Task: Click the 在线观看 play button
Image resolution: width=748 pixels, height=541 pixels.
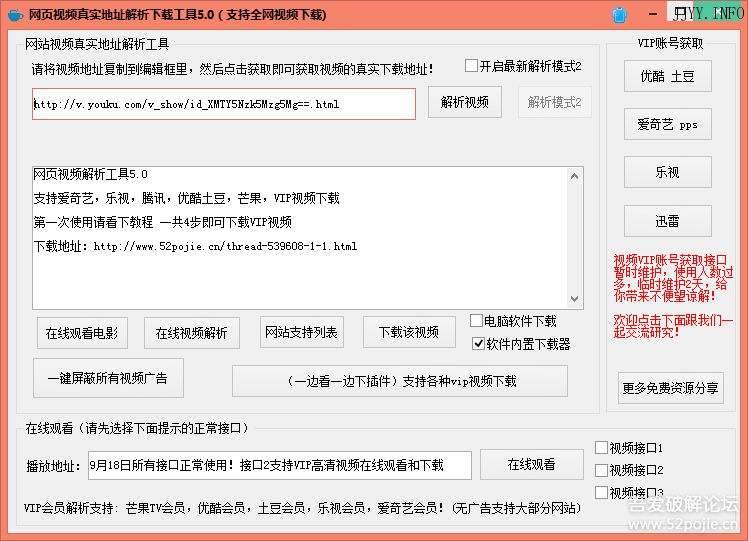Action: [x=531, y=464]
